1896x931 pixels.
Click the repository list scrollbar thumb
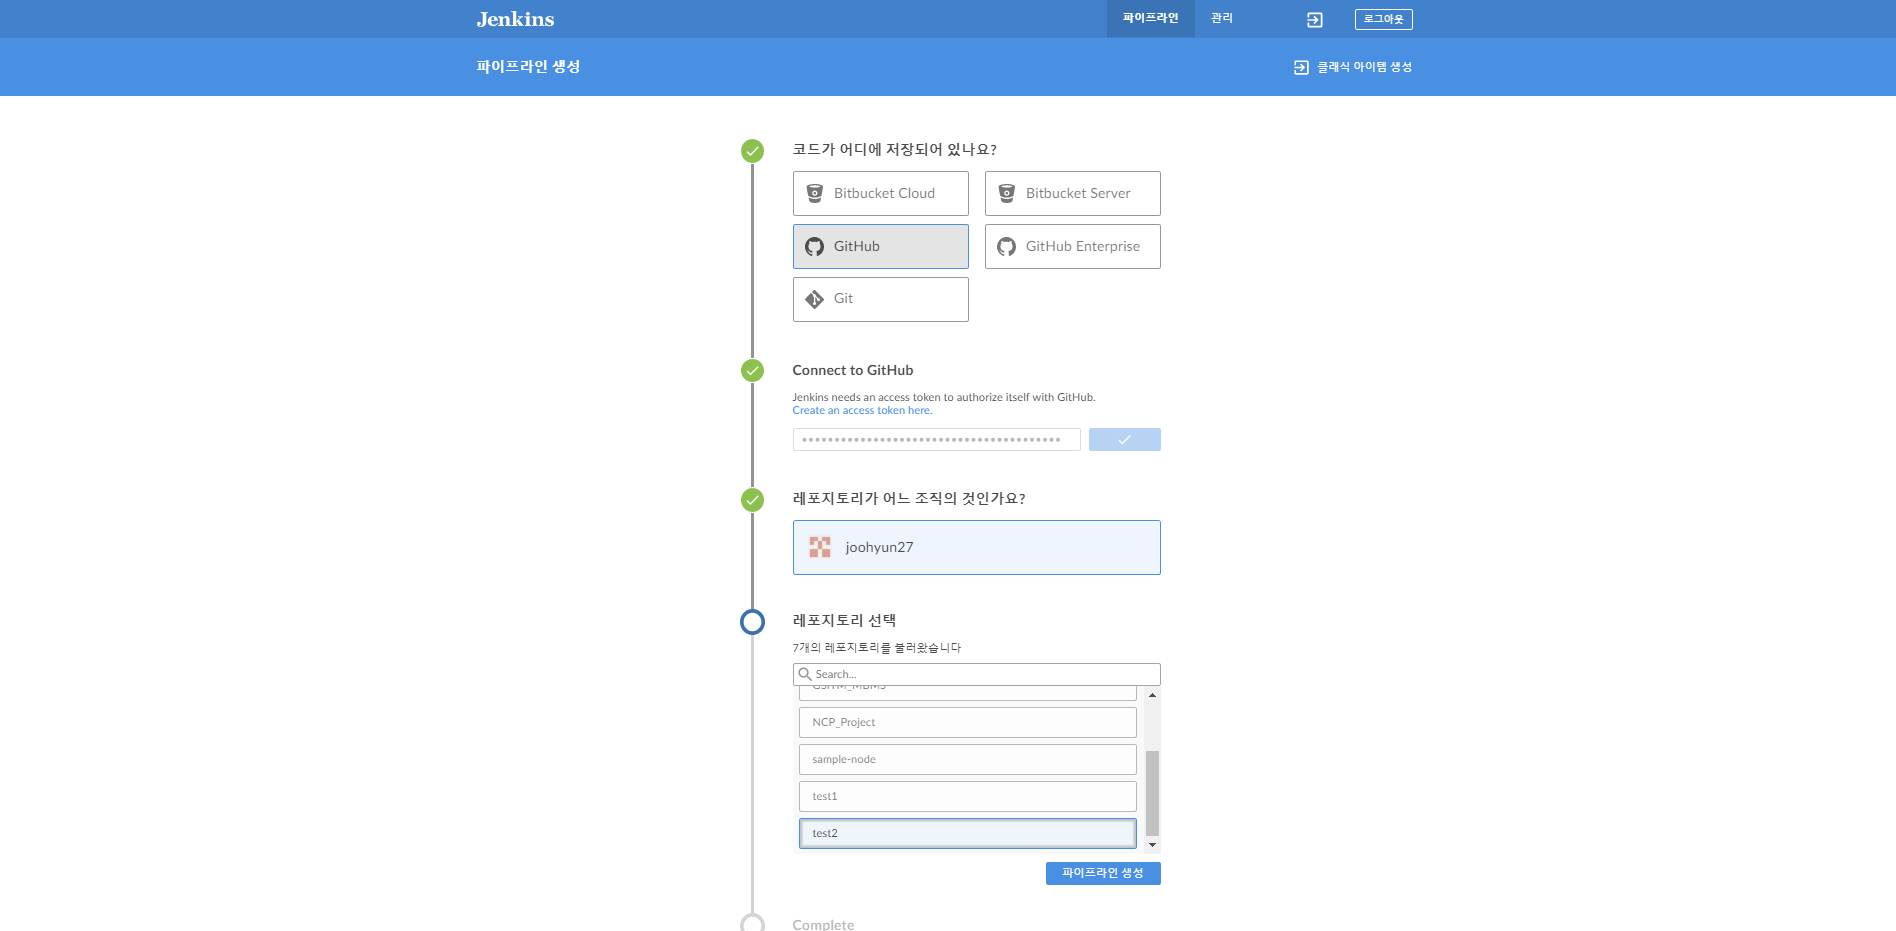pos(1152,793)
